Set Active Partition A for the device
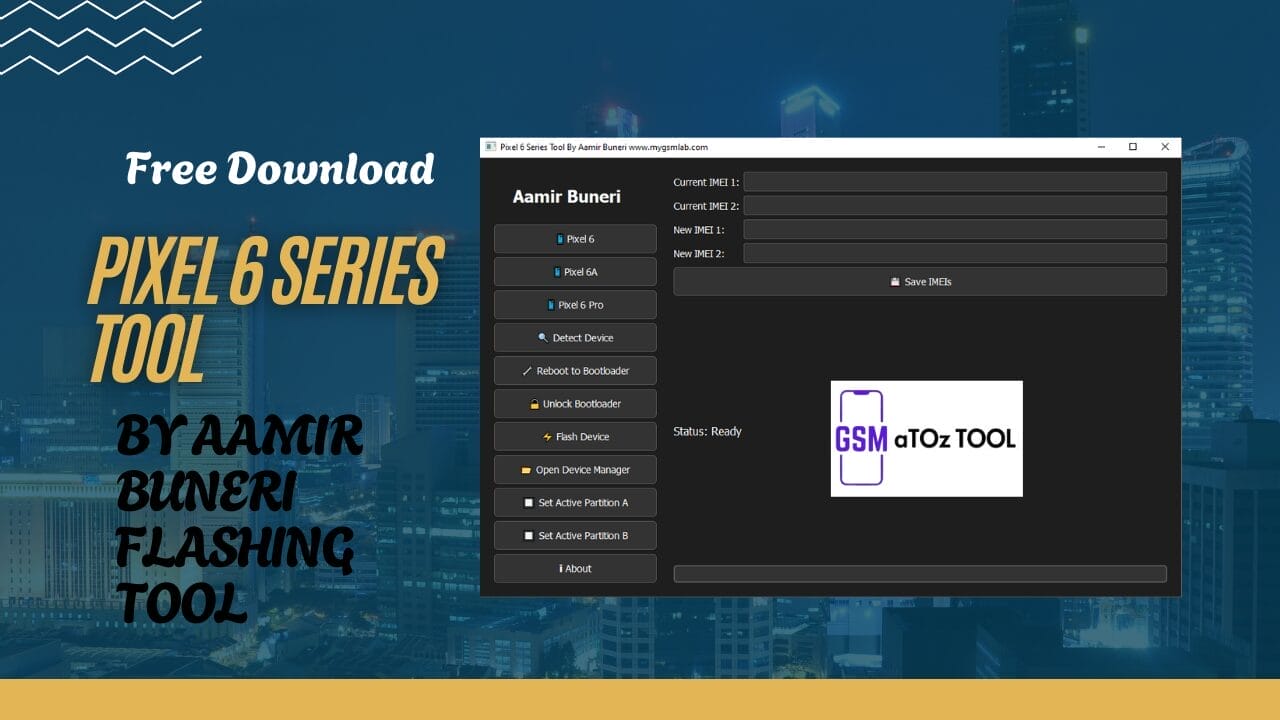Viewport: 1280px width, 720px height. (575, 502)
